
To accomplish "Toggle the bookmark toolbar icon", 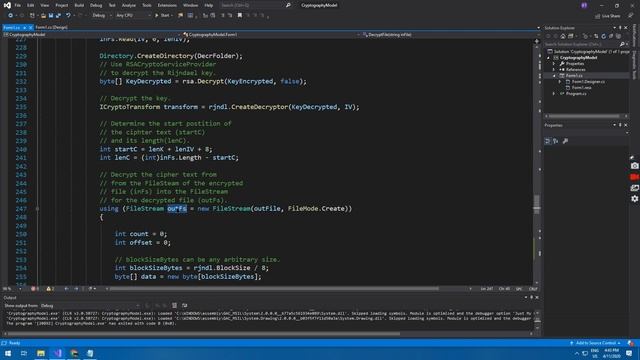I will tap(240, 16).
